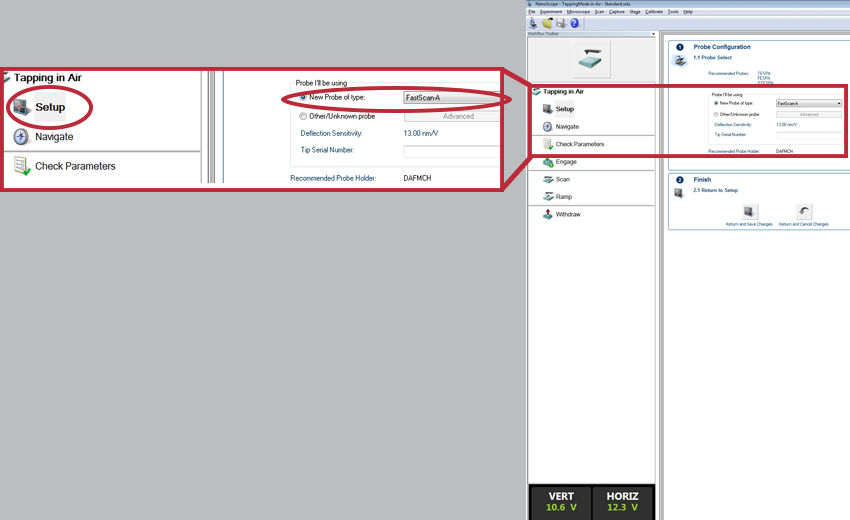This screenshot has width=850, height=520.
Task: Select the Scan workflow step
Action: coord(562,179)
